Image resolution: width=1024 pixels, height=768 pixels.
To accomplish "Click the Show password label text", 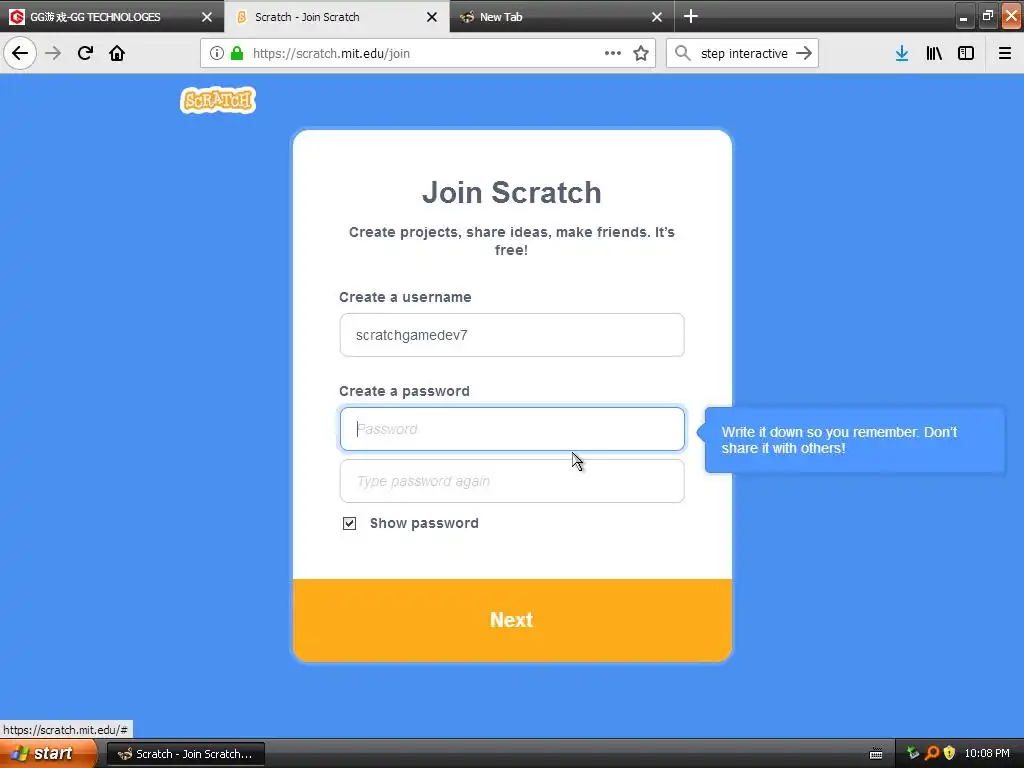I will pyautogui.click(x=424, y=523).
